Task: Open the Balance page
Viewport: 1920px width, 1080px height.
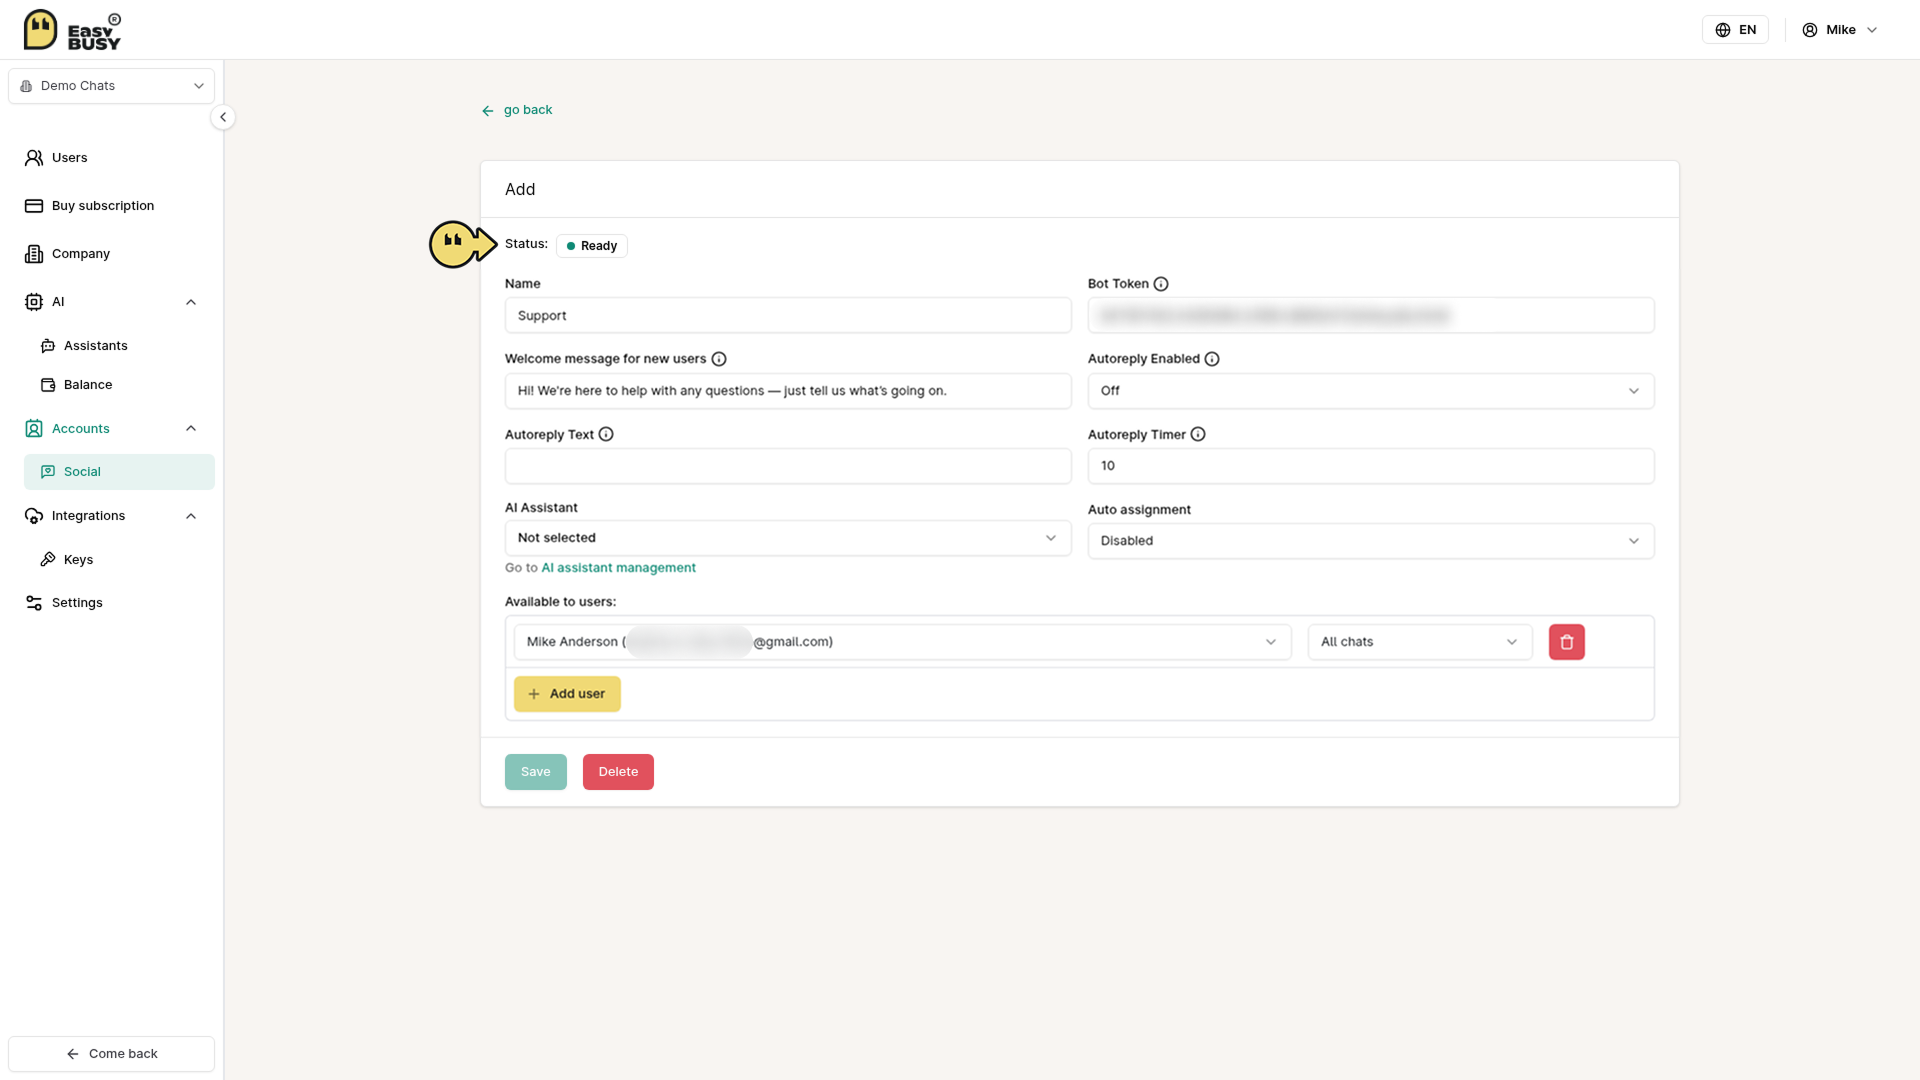Action: coord(88,385)
